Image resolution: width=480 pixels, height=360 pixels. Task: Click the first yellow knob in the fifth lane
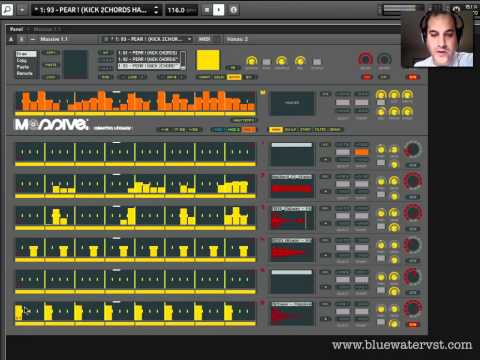pyautogui.click(x=381, y=277)
